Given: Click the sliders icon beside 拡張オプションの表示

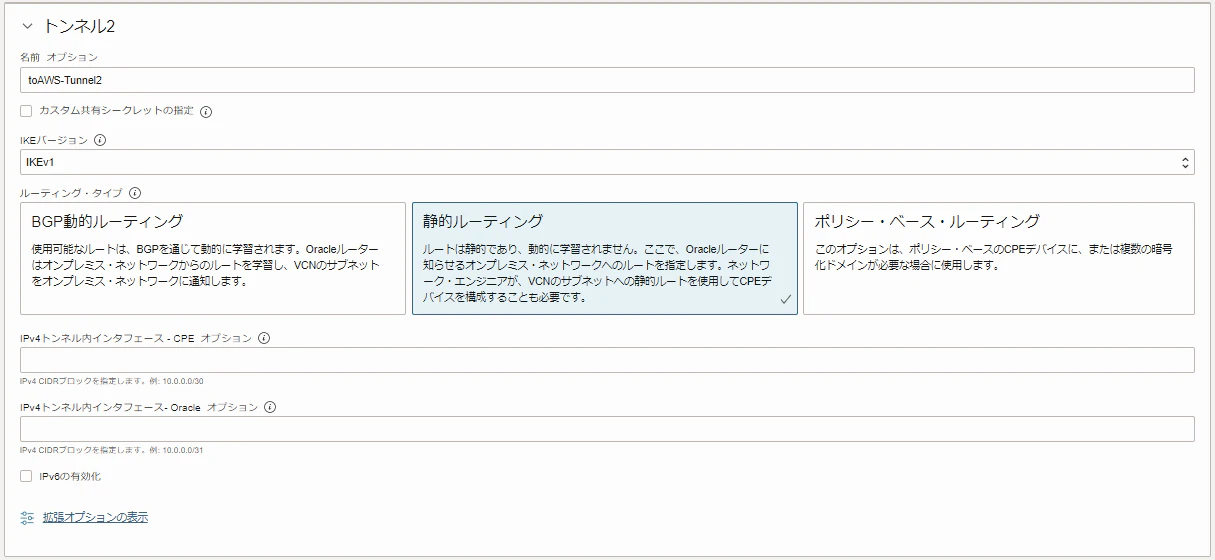Looking at the screenshot, I should point(27,517).
